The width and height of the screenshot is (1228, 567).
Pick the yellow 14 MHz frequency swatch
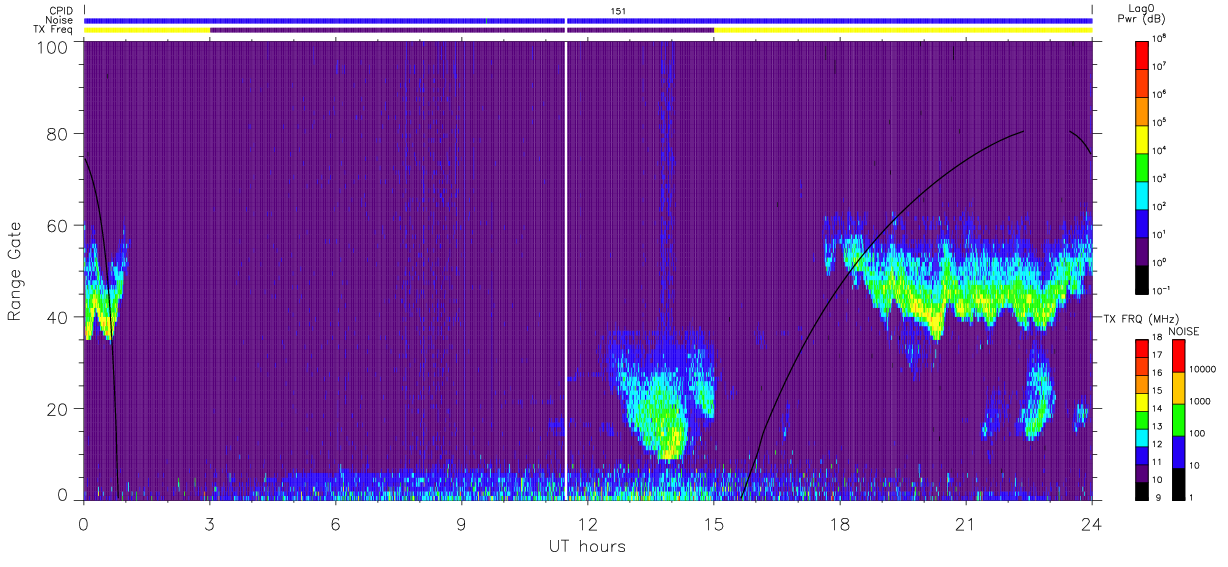(1142, 402)
